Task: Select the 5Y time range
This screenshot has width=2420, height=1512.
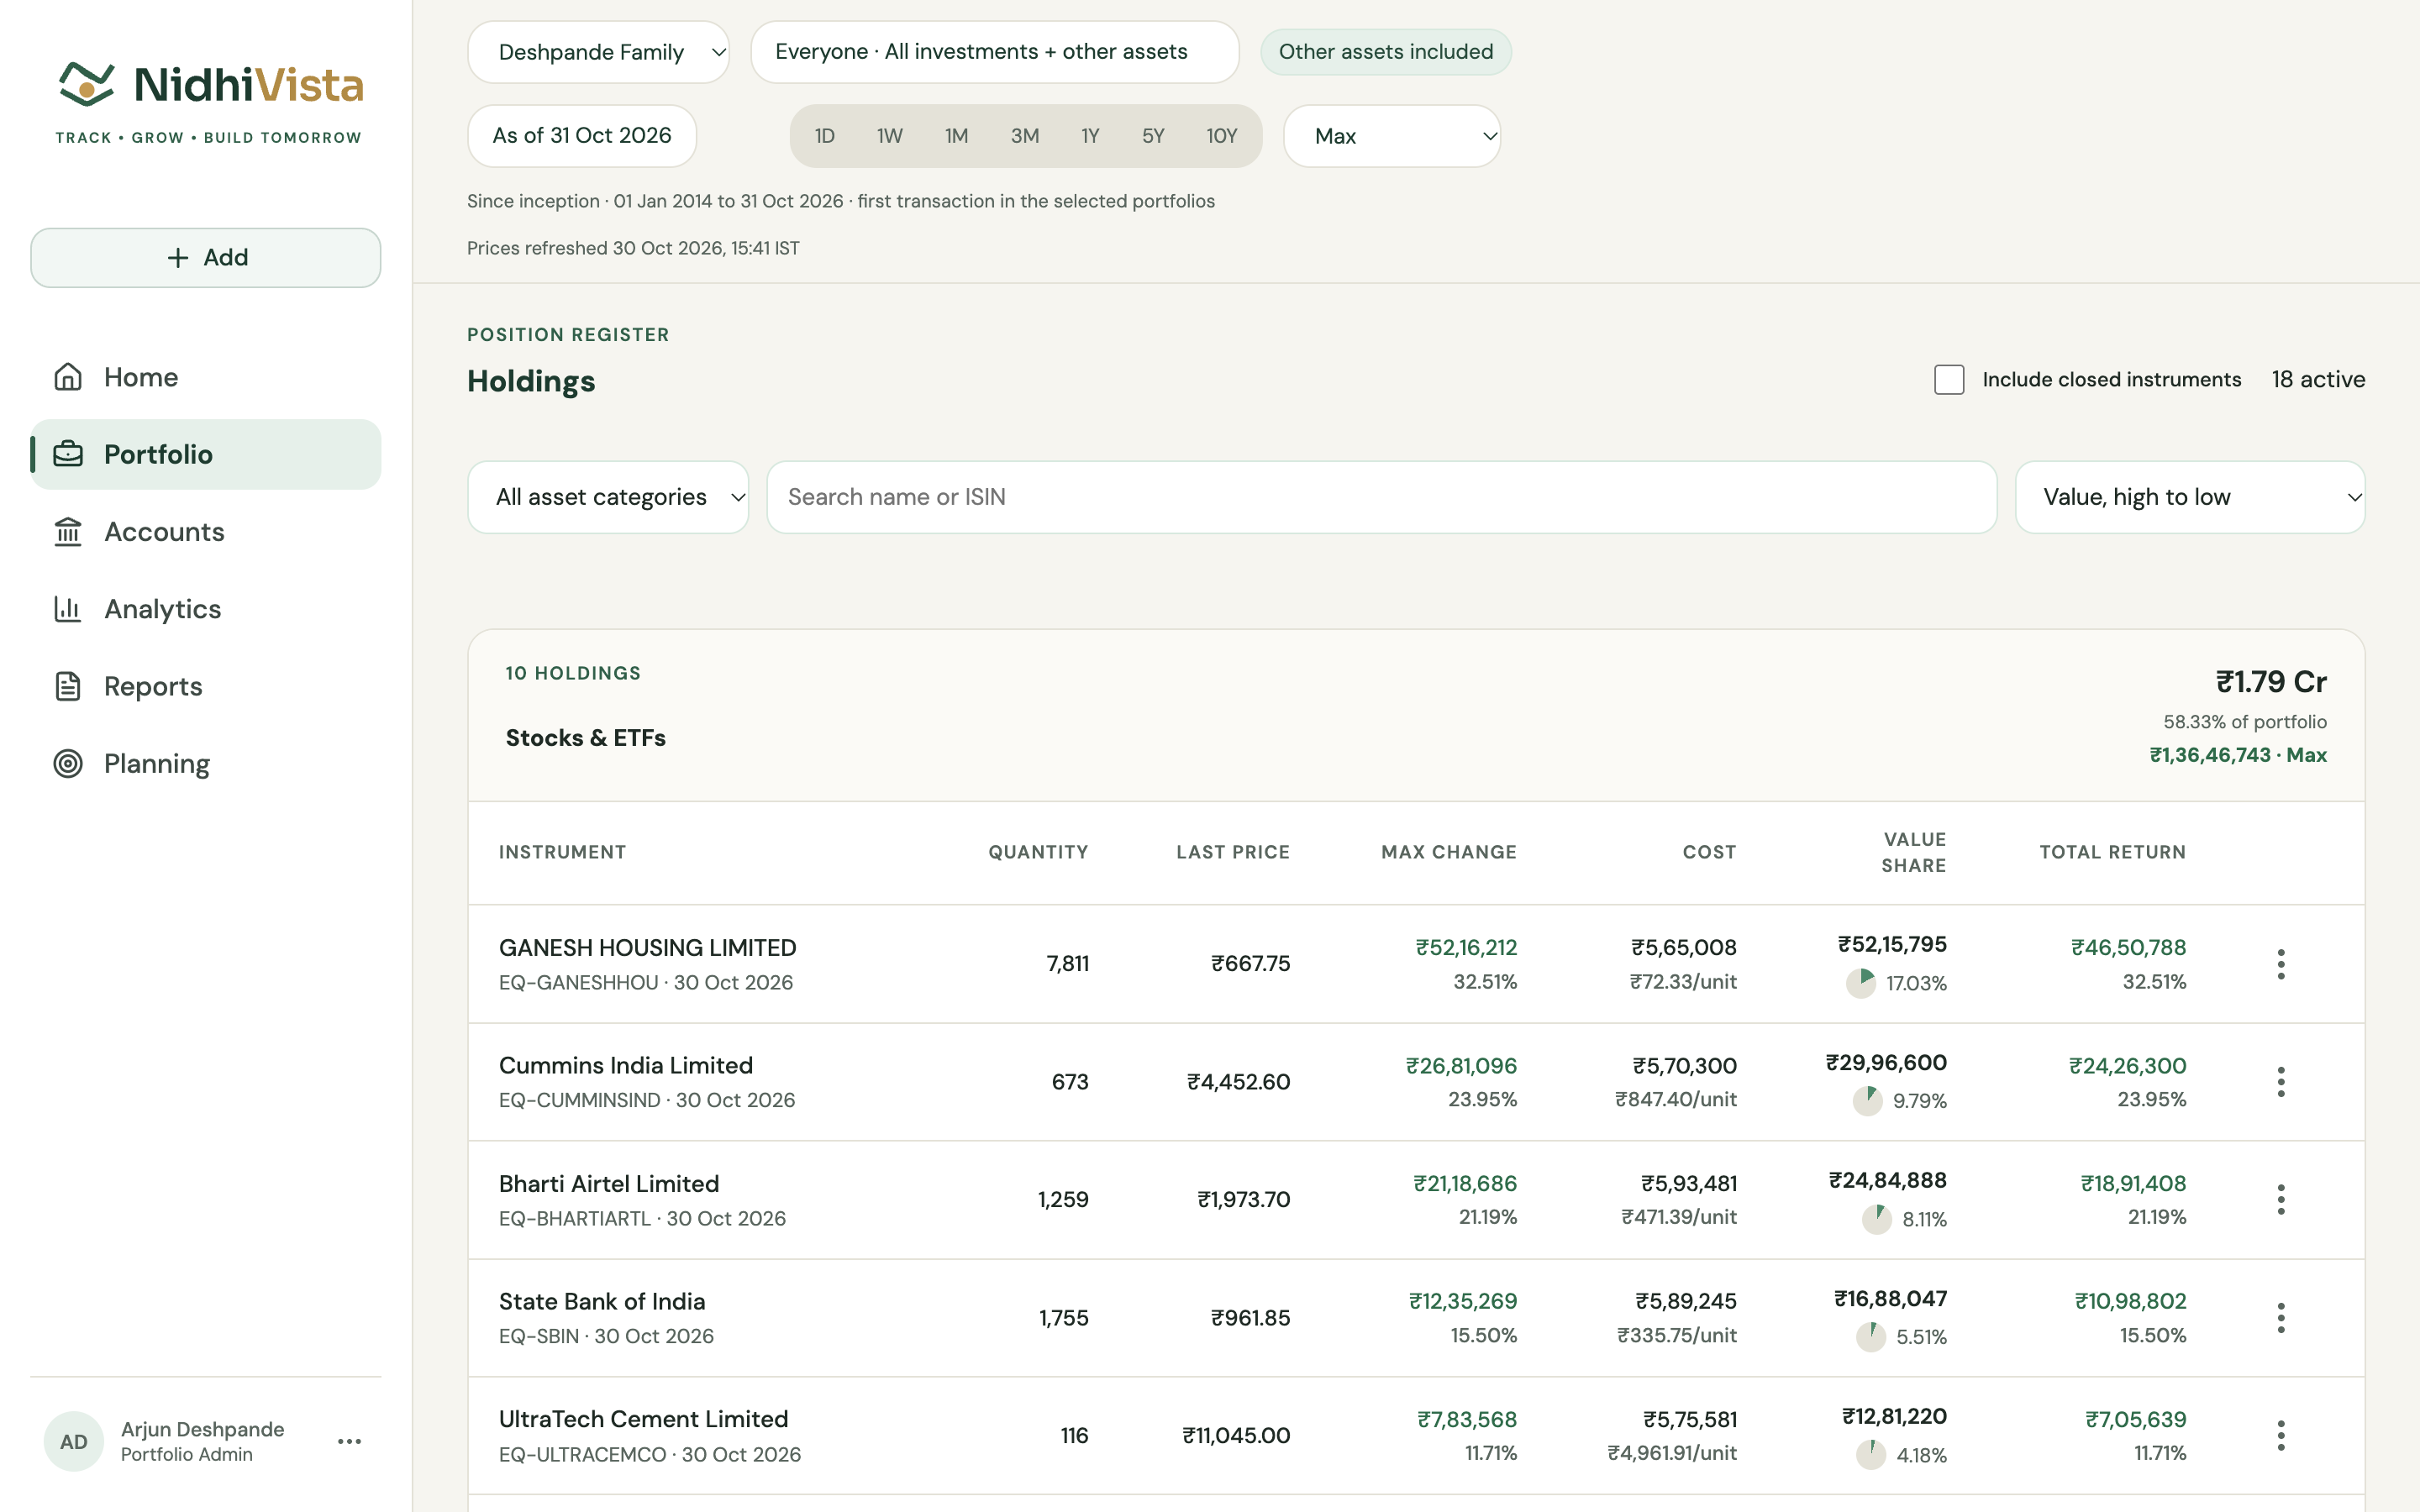Action: (1153, 136)
